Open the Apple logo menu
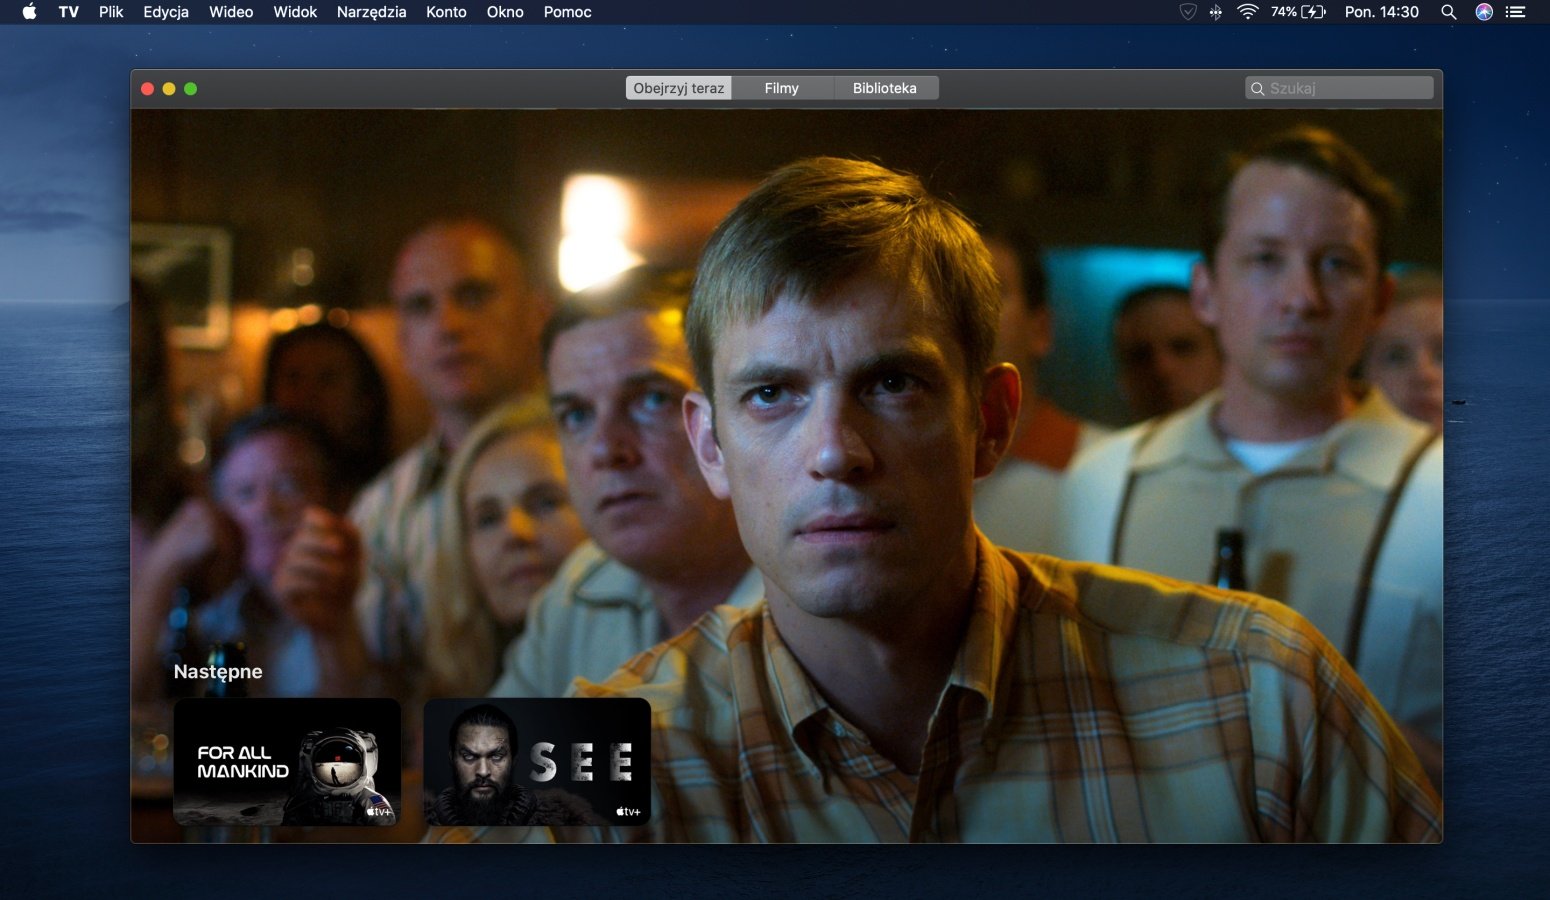The height and width of the screenshot is (900, 1550). (x=29, y=12)
